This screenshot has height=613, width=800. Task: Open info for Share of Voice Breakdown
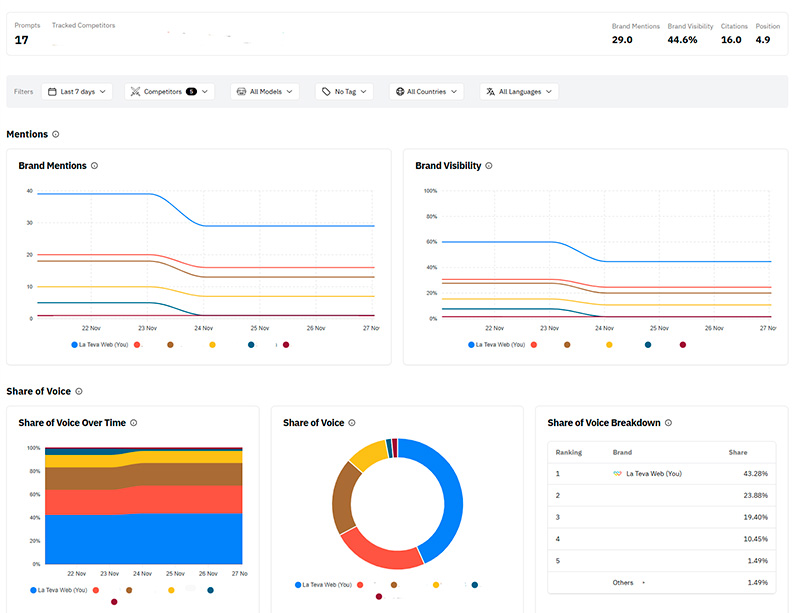coord(667,423)
